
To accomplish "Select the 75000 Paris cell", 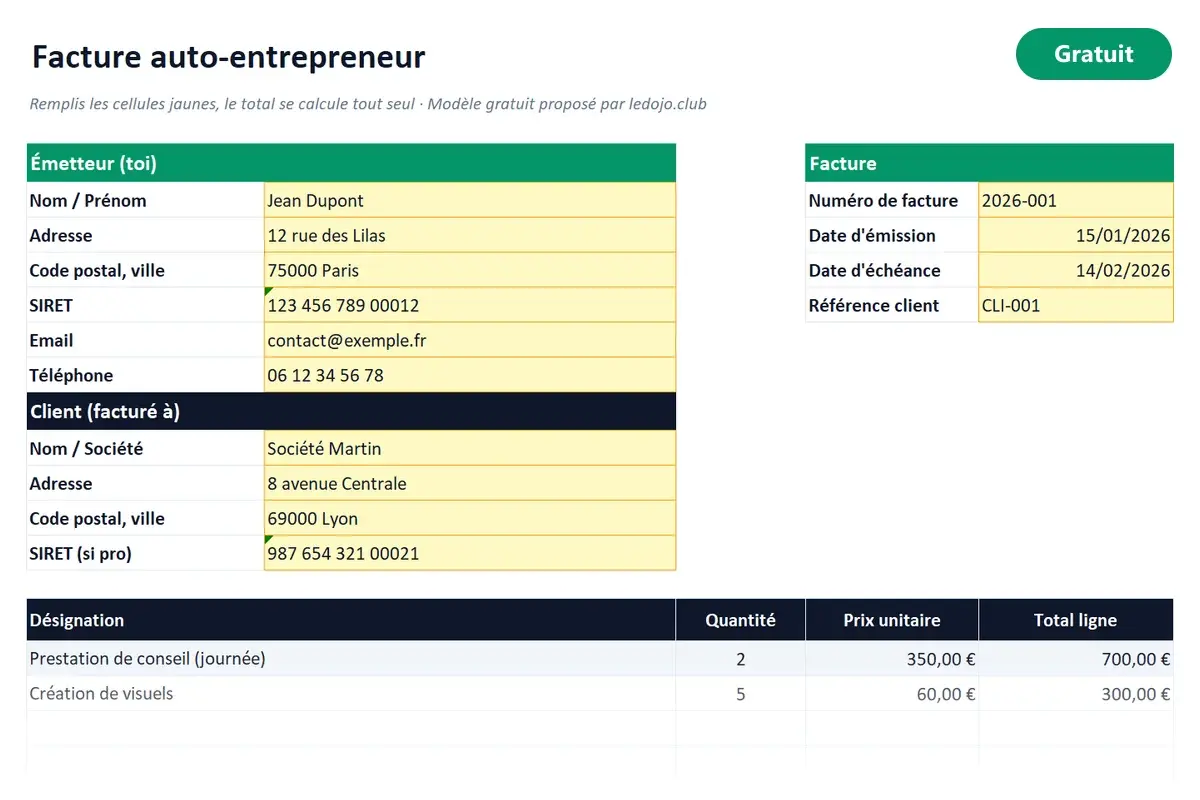I will point(470,270).
